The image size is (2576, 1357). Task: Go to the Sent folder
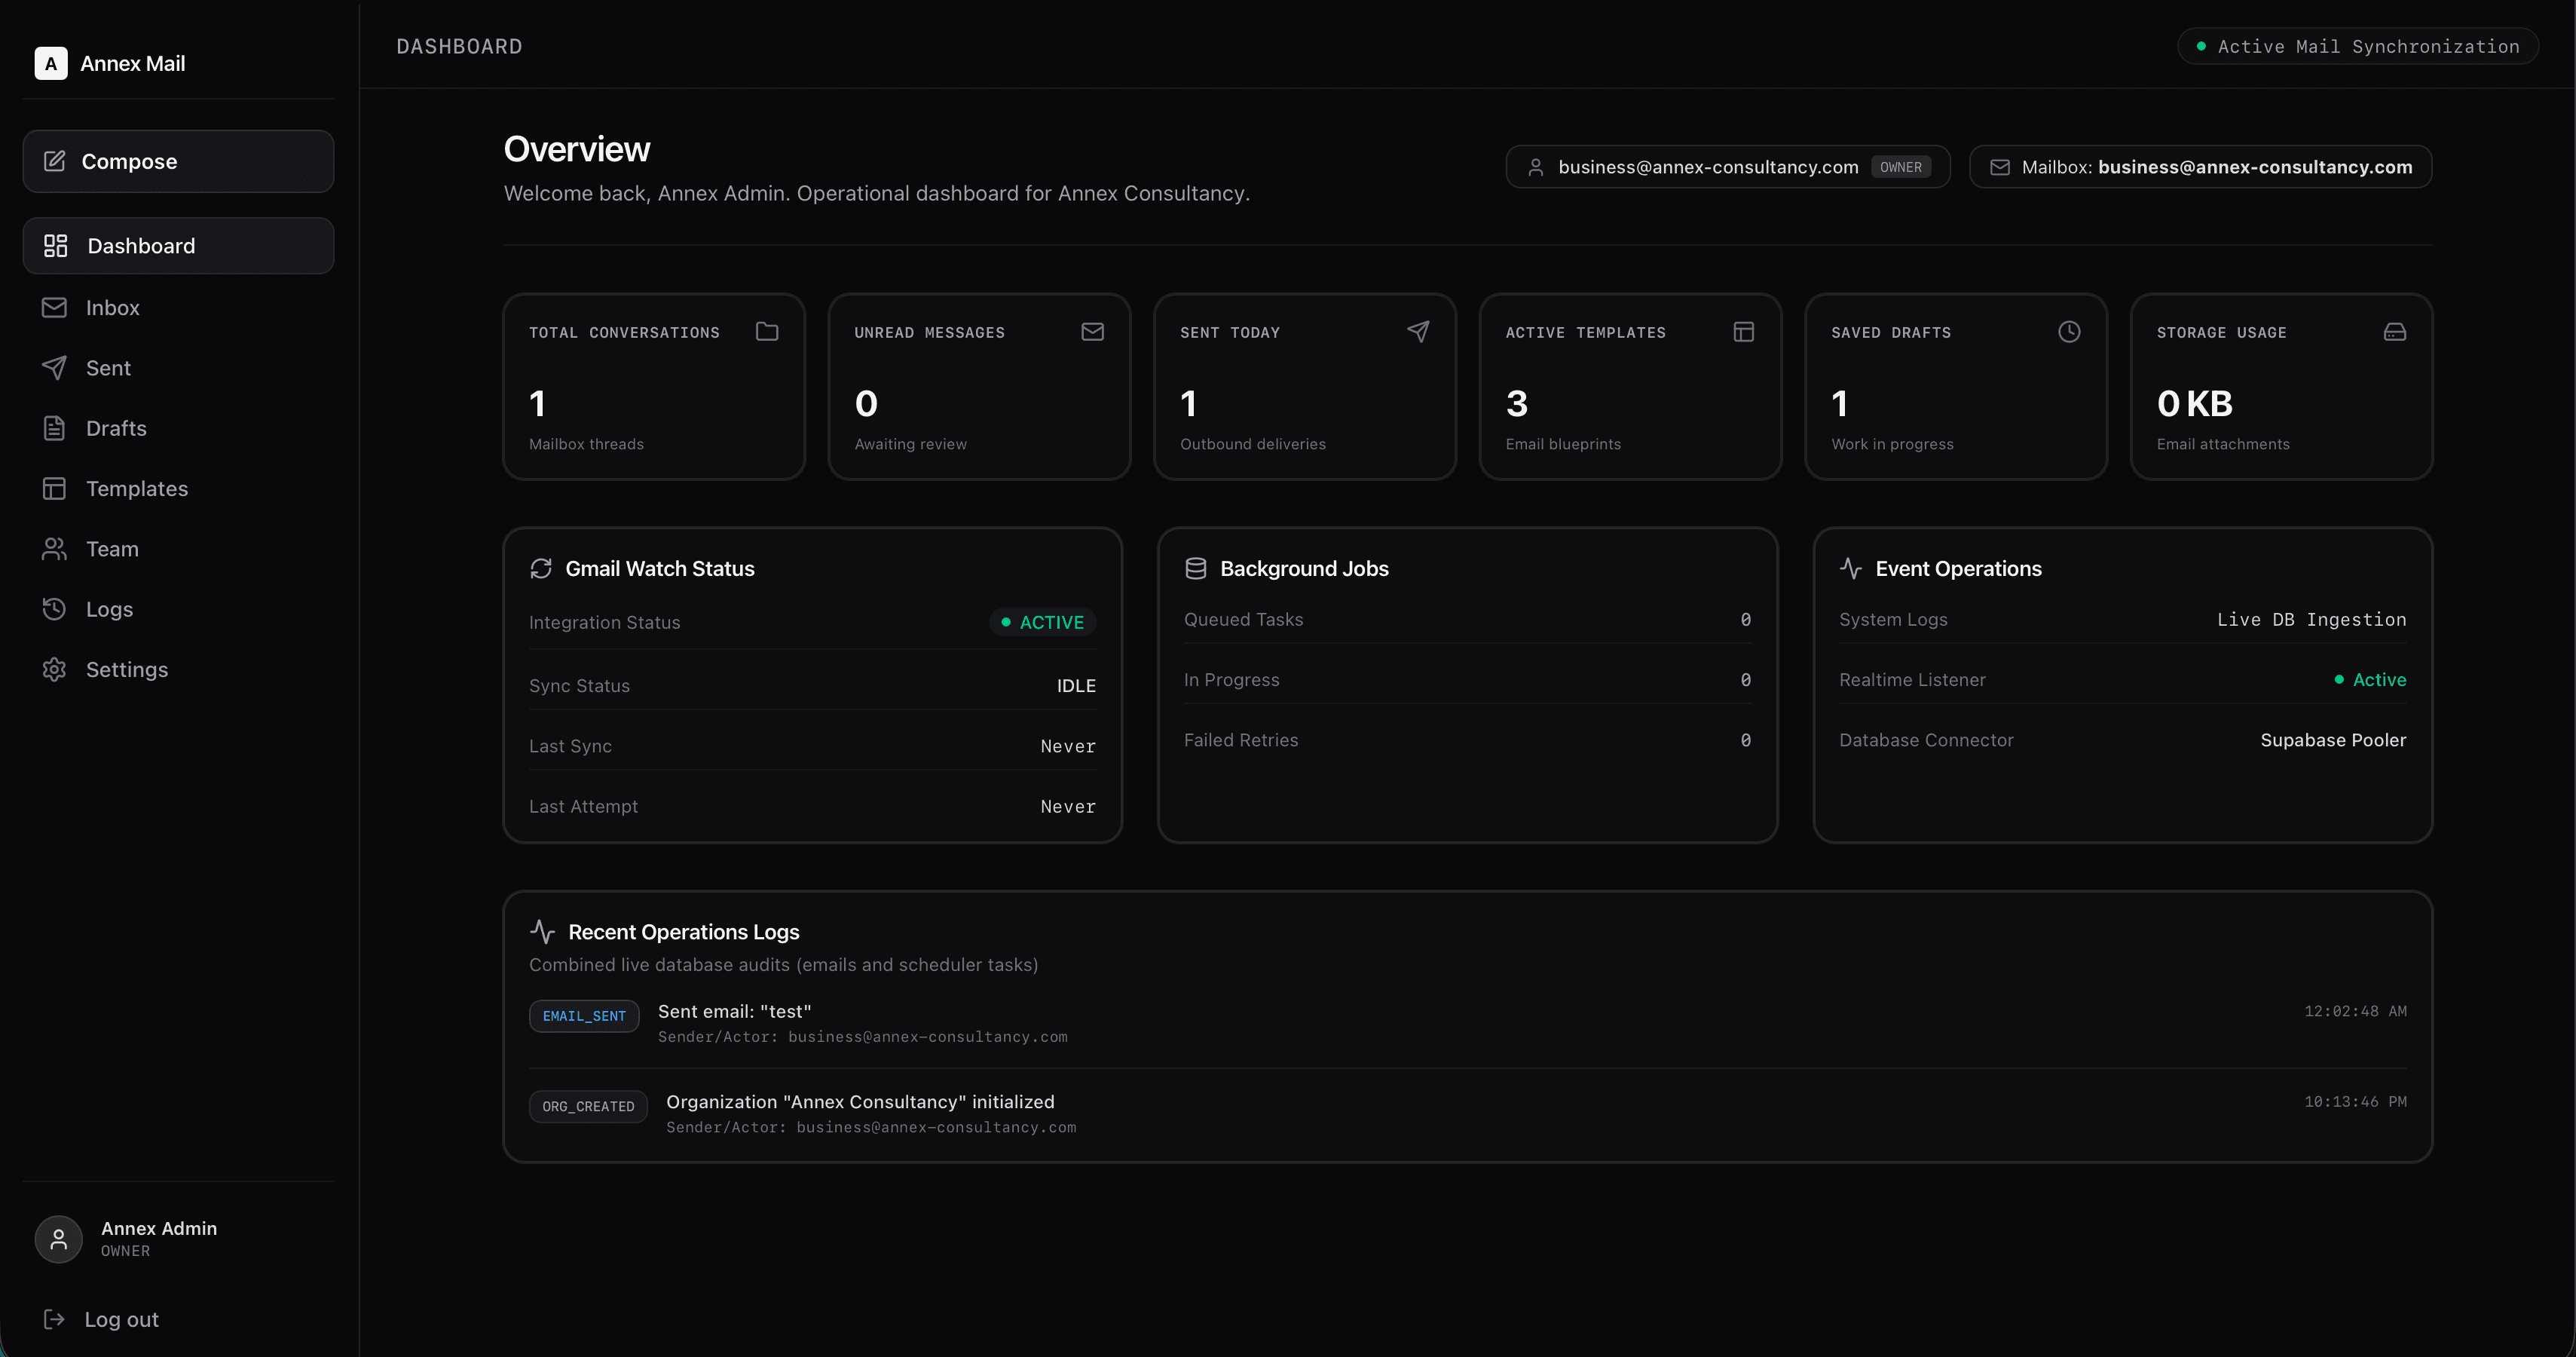pos(178,368)
